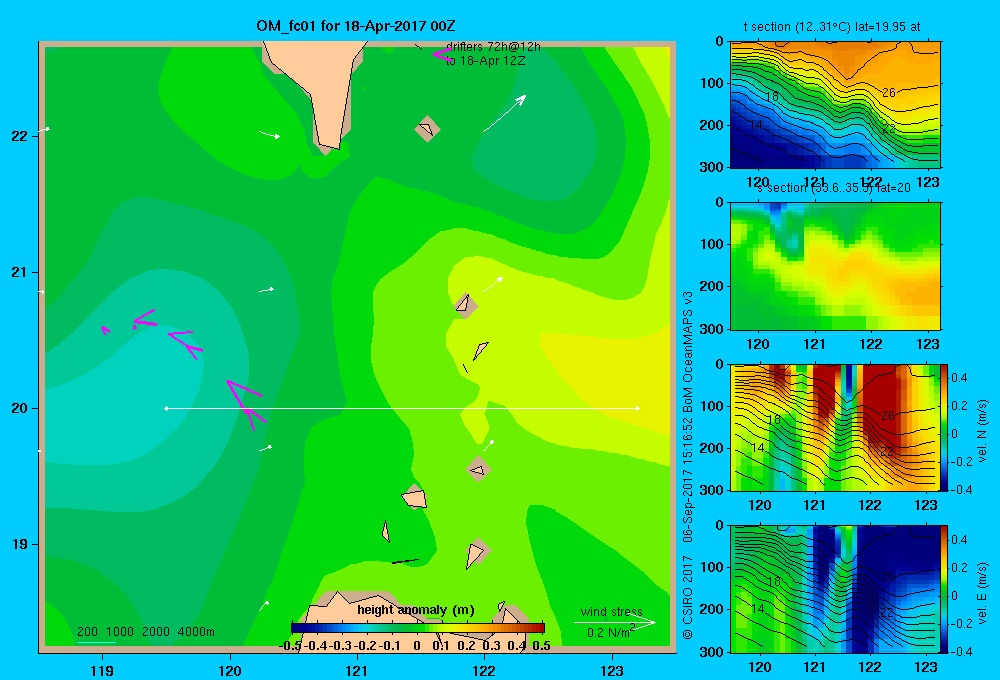The width and height of the screenshot is (1000, 680).
Task: Open the northward velocity section panel
Action: click(835, 427)
